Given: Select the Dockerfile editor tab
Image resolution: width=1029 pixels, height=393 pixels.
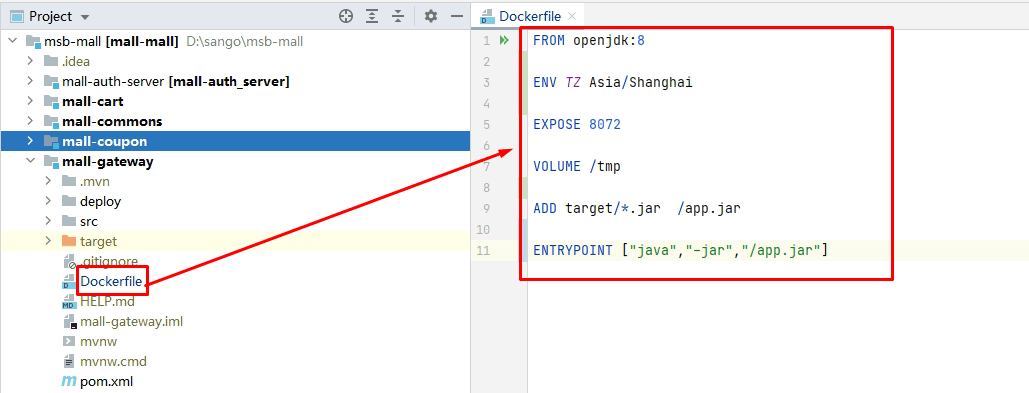Looking at the screenshot, I should coord(529,16).
